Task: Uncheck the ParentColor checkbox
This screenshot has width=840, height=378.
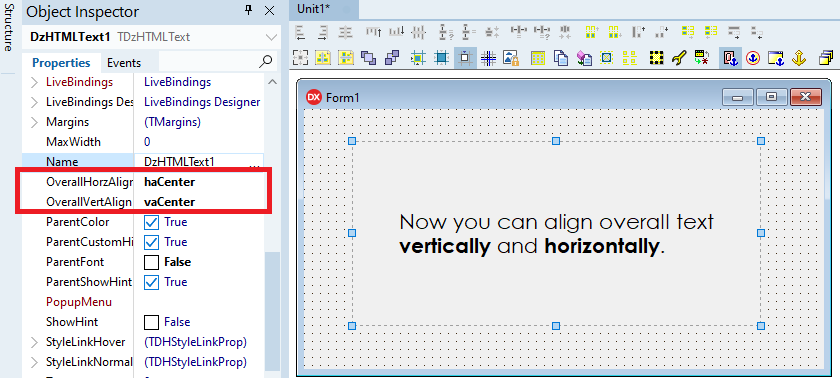Action: click(152, 222)
